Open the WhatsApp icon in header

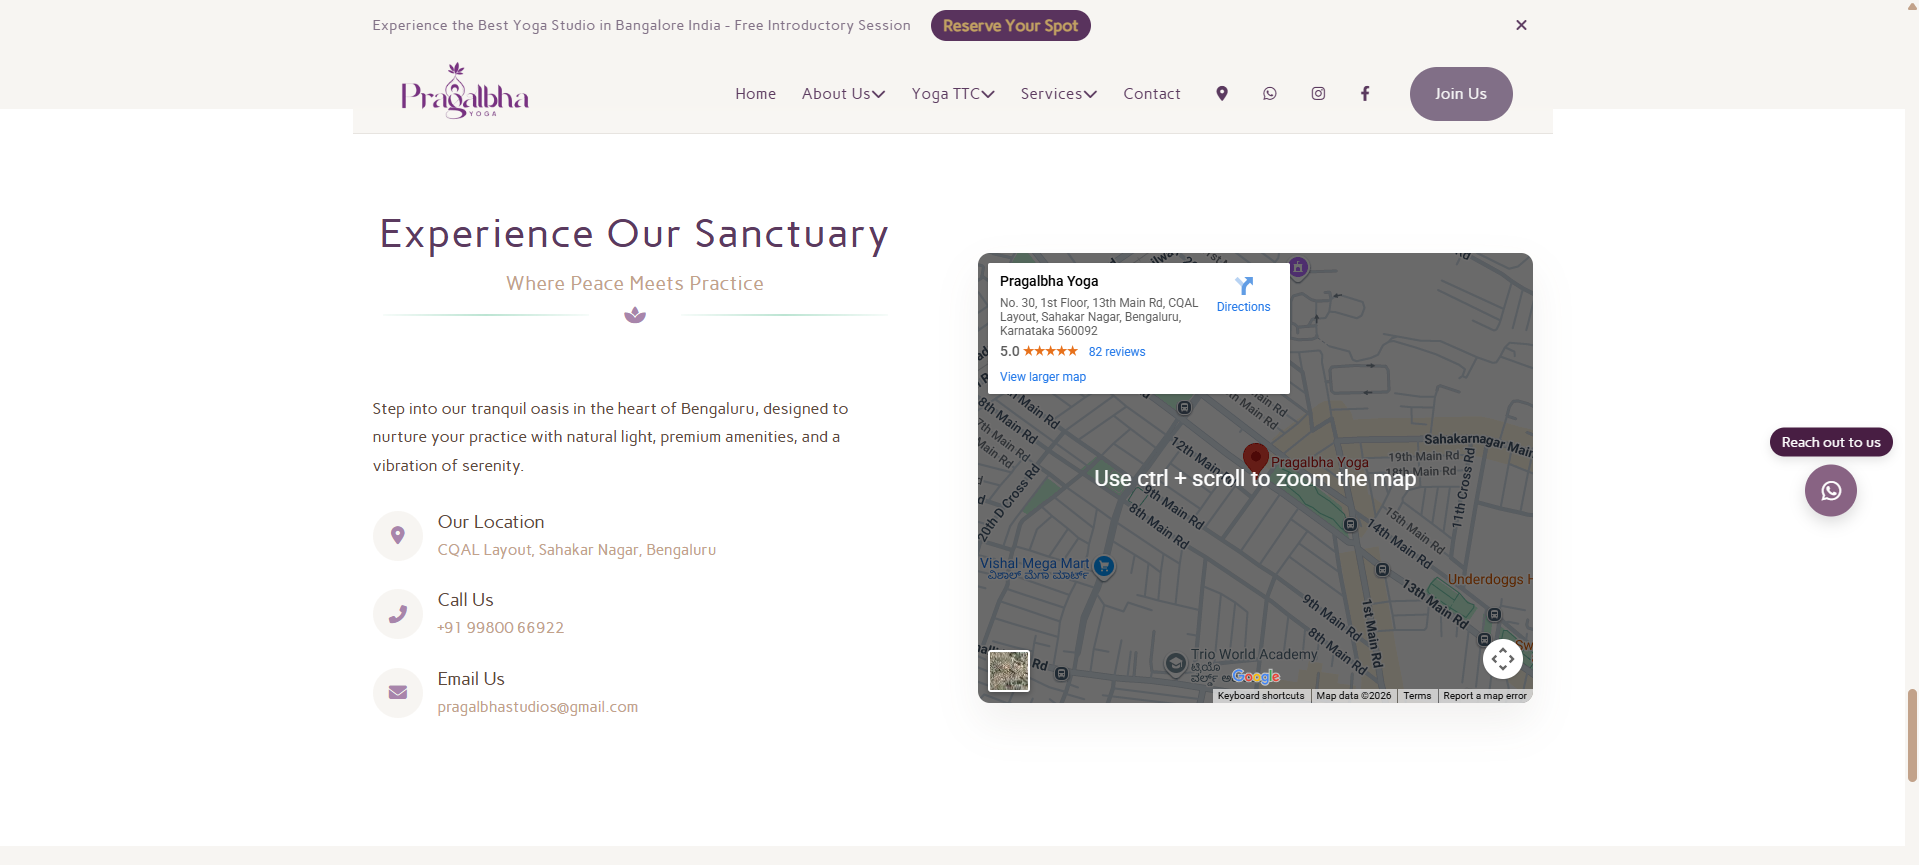coord(1270,93)
